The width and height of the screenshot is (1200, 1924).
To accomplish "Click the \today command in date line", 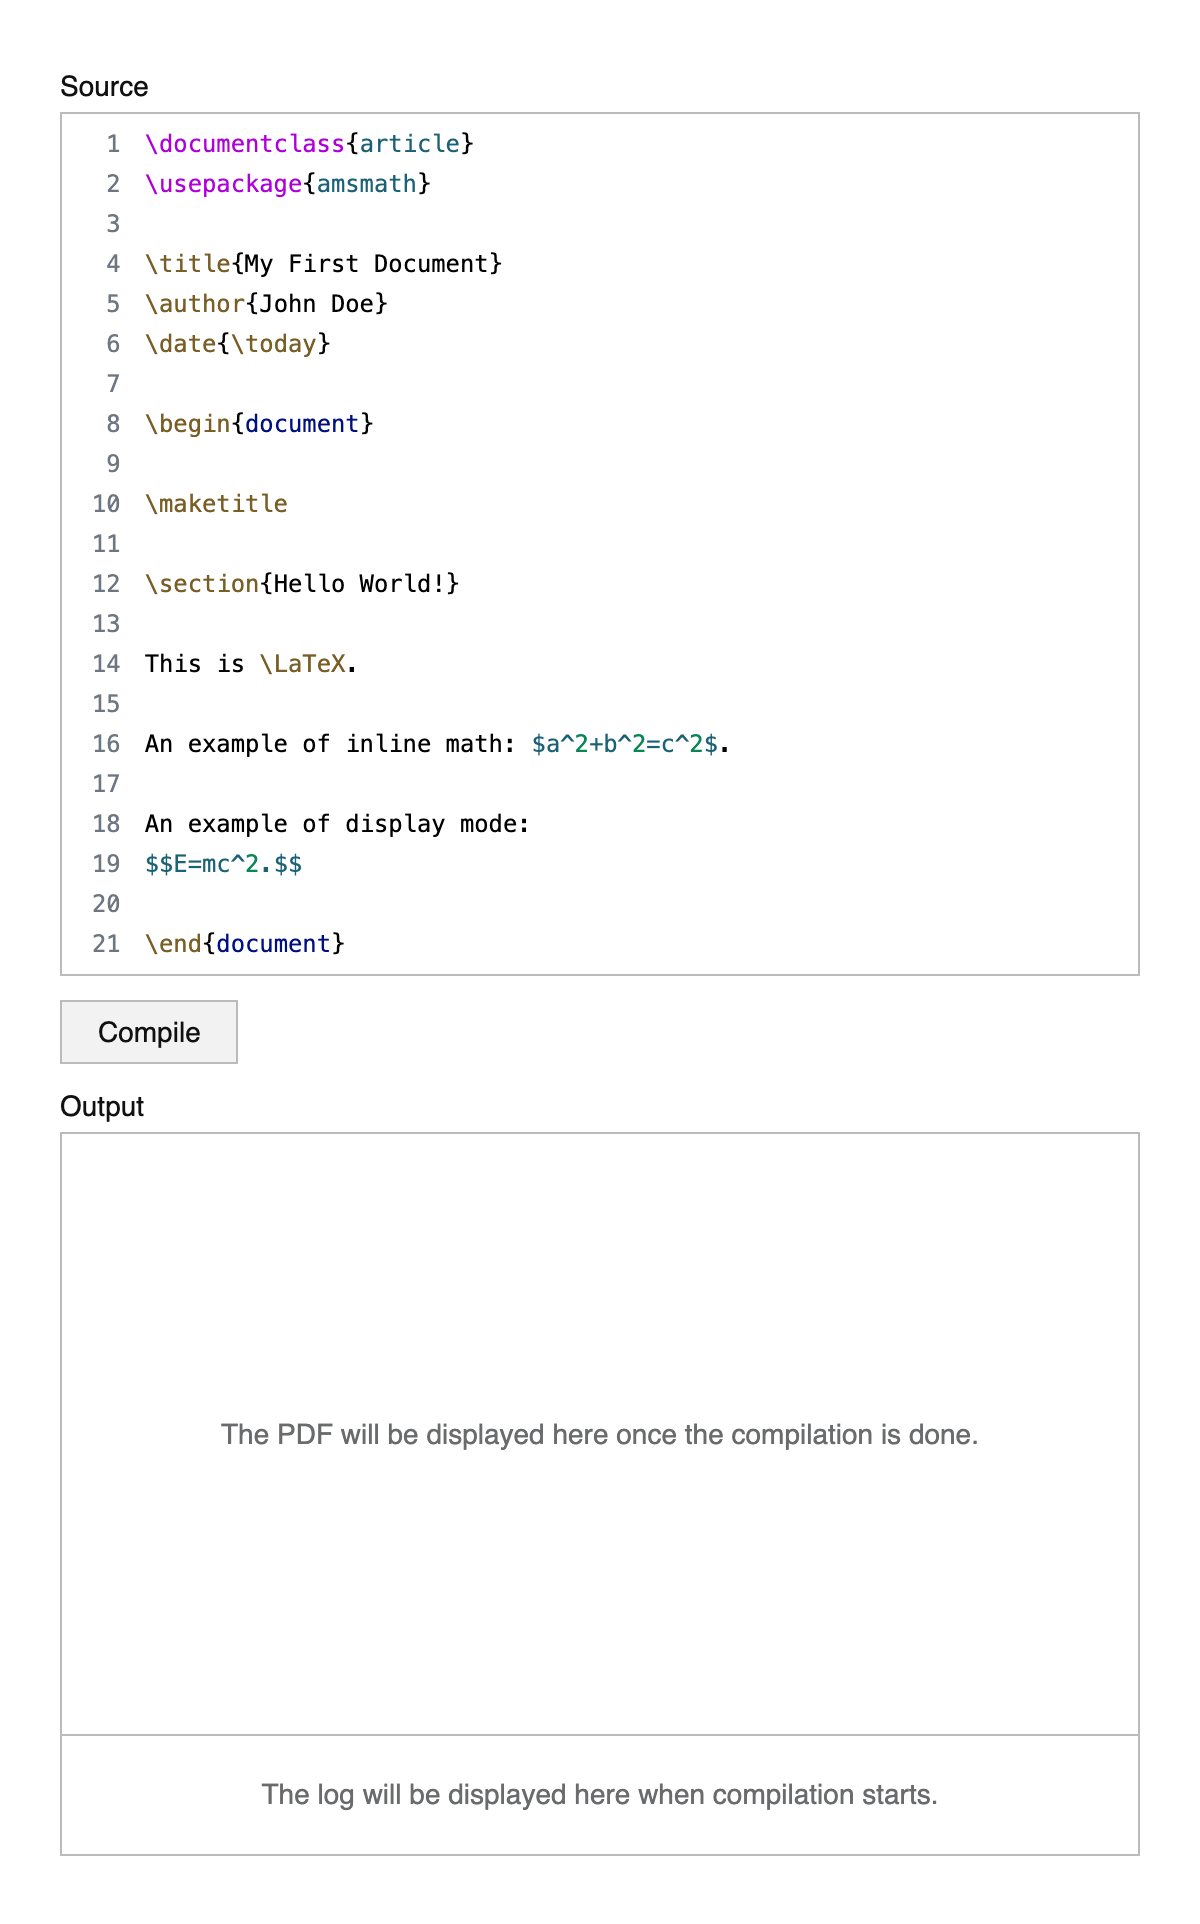I will pyautogui.click(x=274, y=344).
